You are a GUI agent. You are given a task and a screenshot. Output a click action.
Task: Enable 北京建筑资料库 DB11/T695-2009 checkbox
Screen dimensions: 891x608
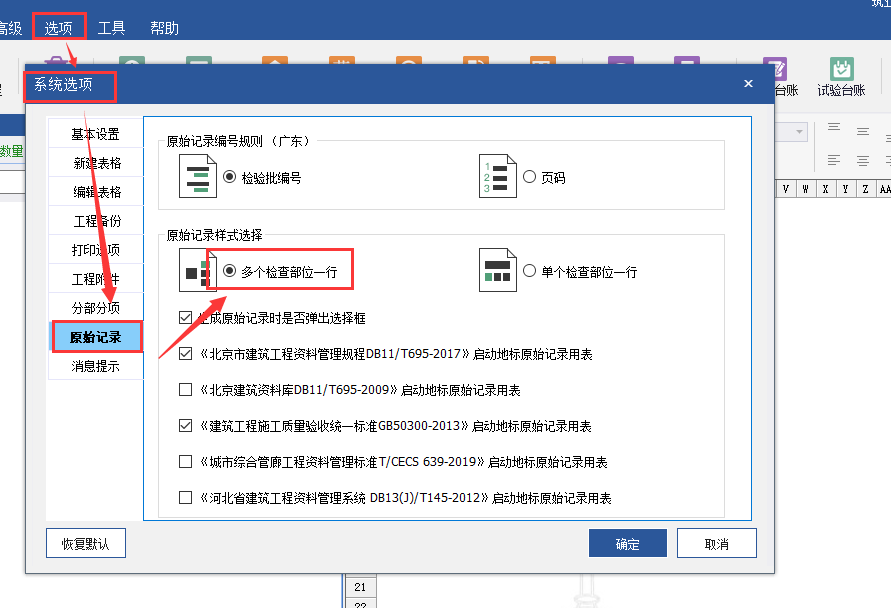tap(185, 390)
